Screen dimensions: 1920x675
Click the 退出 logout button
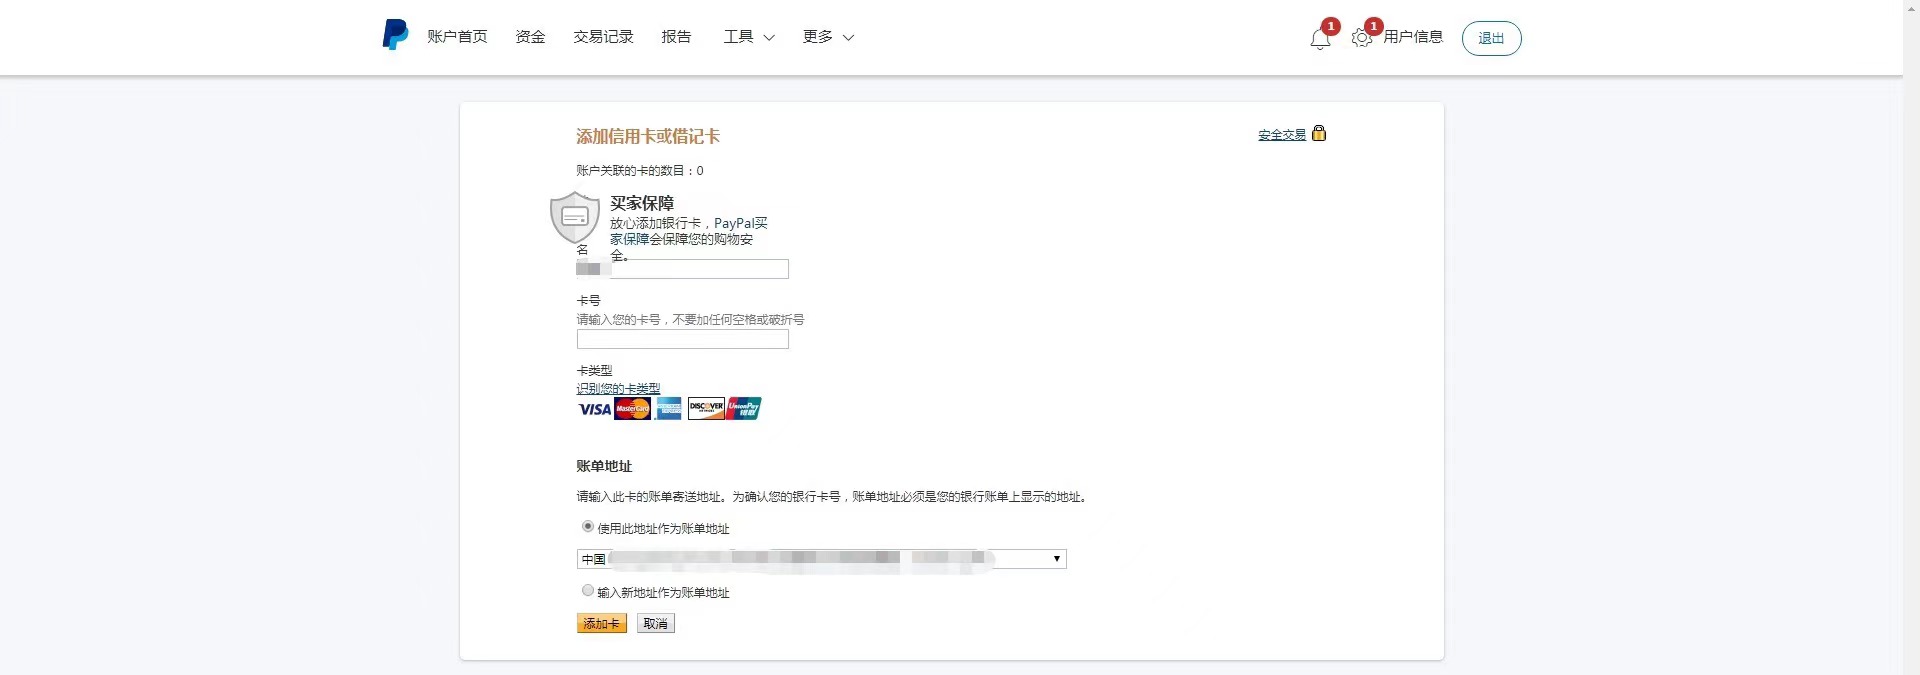[1491, 38]
